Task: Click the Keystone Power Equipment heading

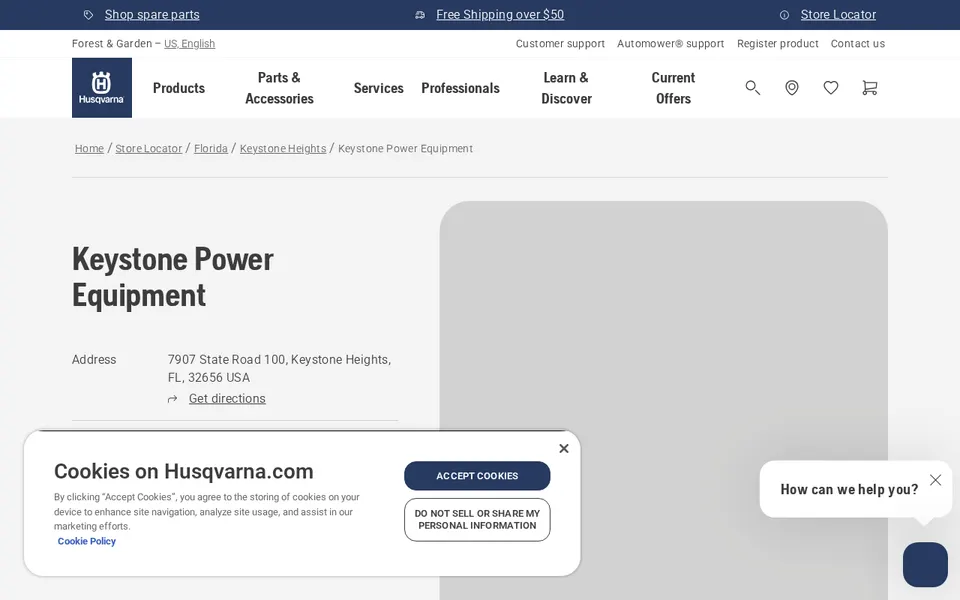Action: (x=173, y=277)
